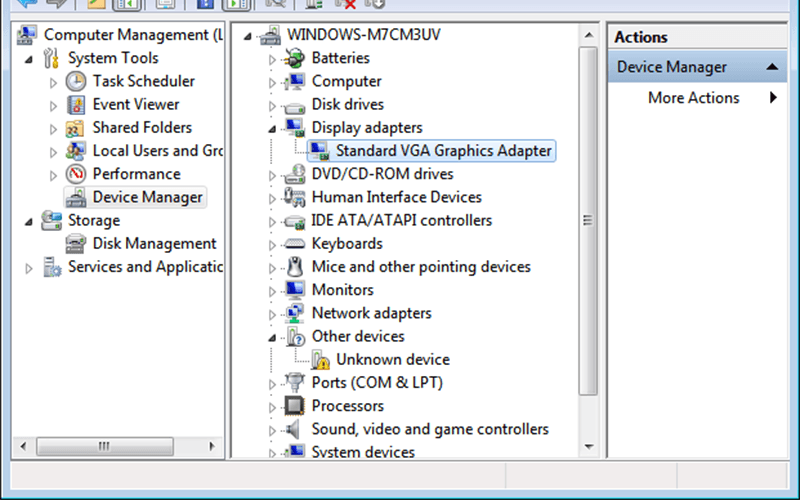Click the Storage icon in left tree
The image size is (800, 500).
(51, 220)
